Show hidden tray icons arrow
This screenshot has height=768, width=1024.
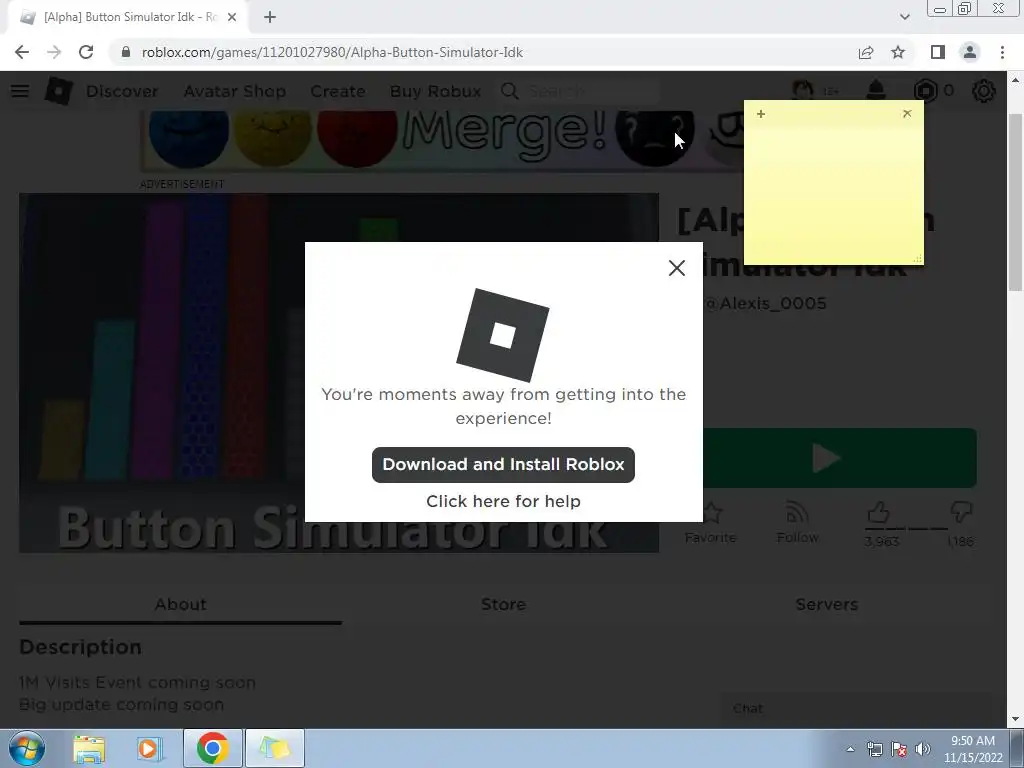(x=850, y=749)
